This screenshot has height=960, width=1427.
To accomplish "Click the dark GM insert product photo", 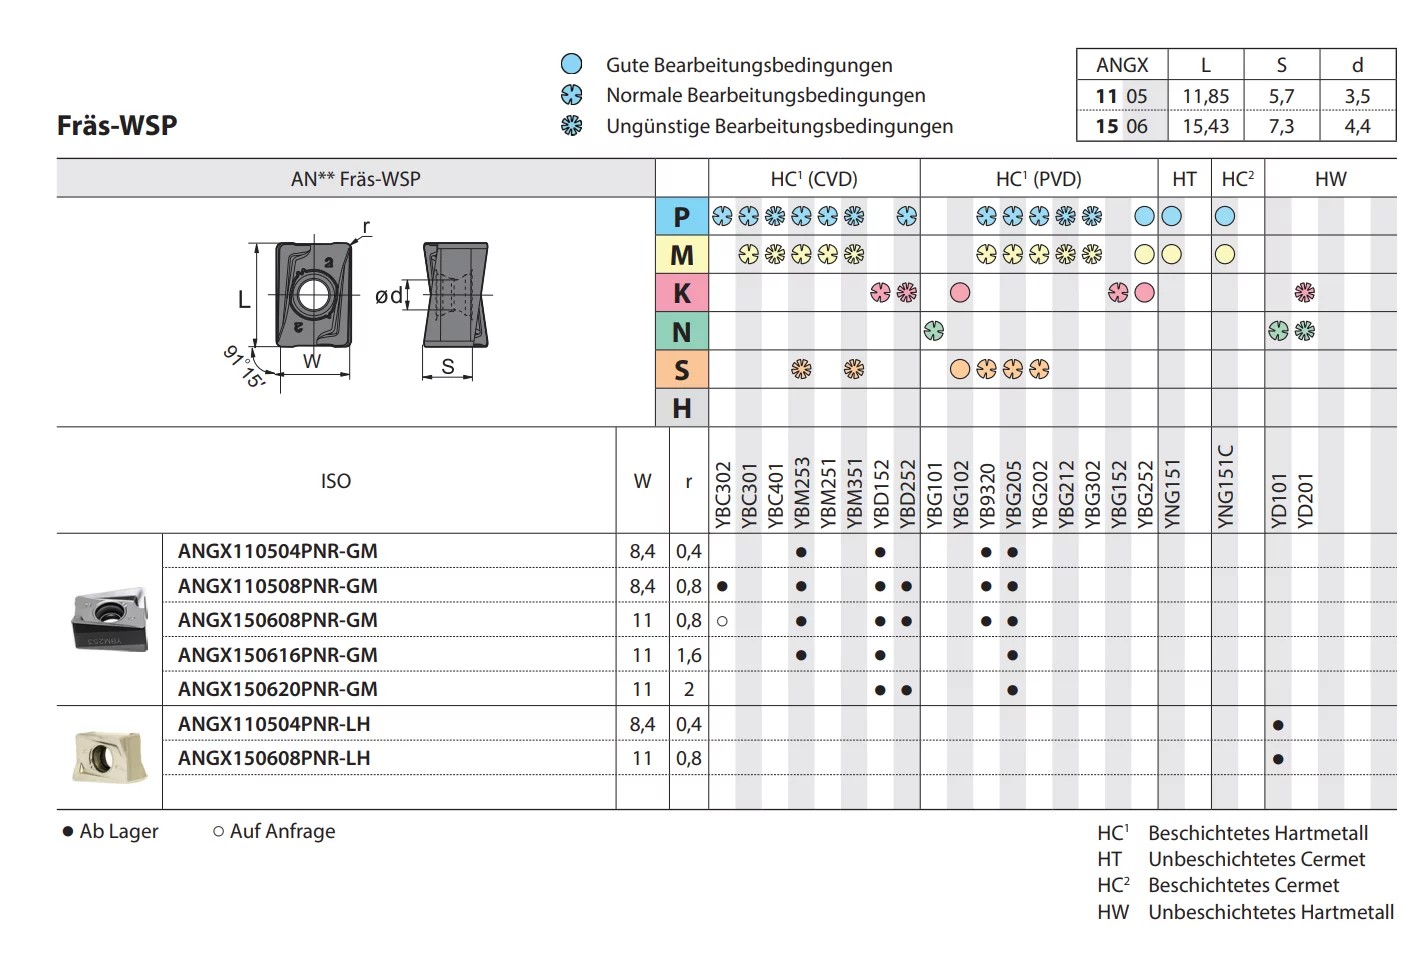I will point(110,619).
